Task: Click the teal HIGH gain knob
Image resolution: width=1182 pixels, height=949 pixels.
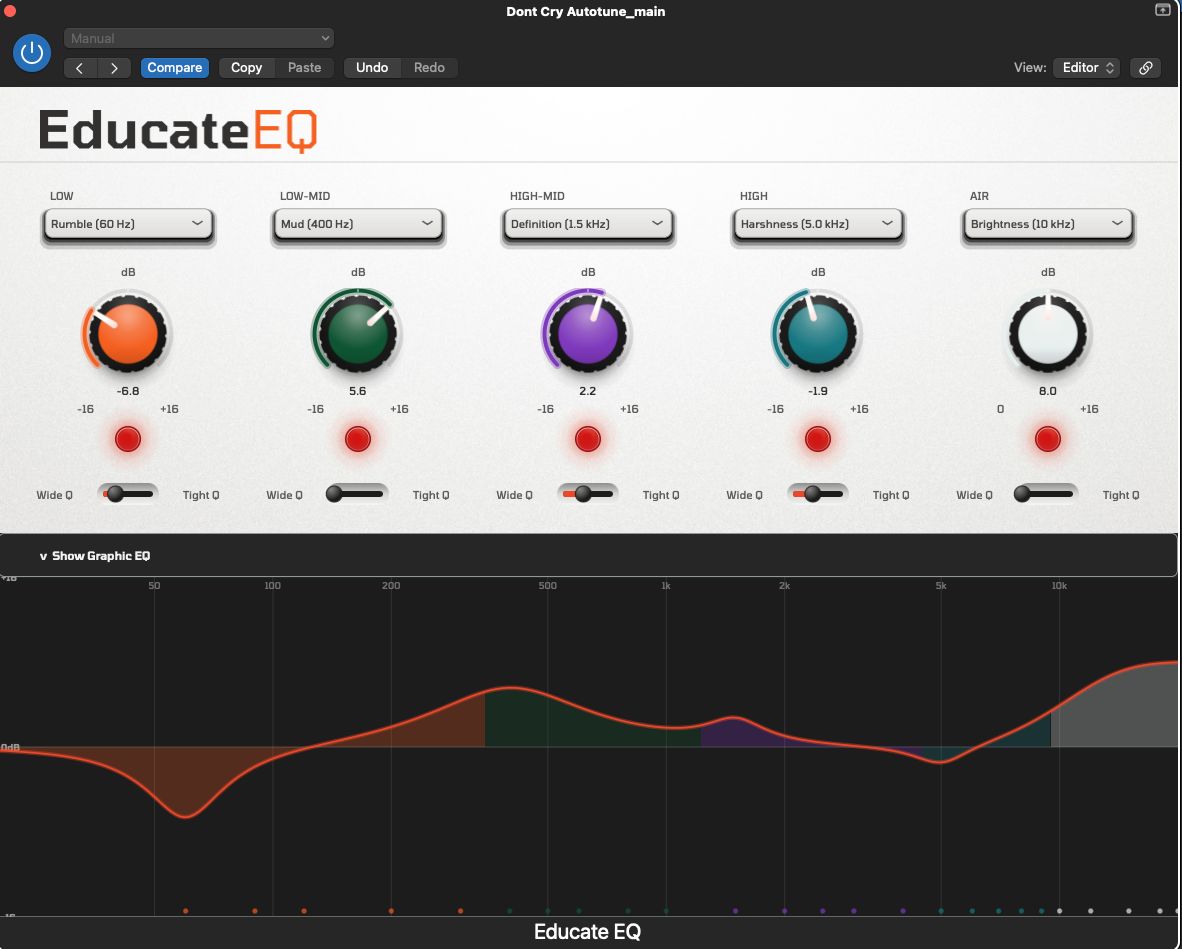Action: point(817,333)
